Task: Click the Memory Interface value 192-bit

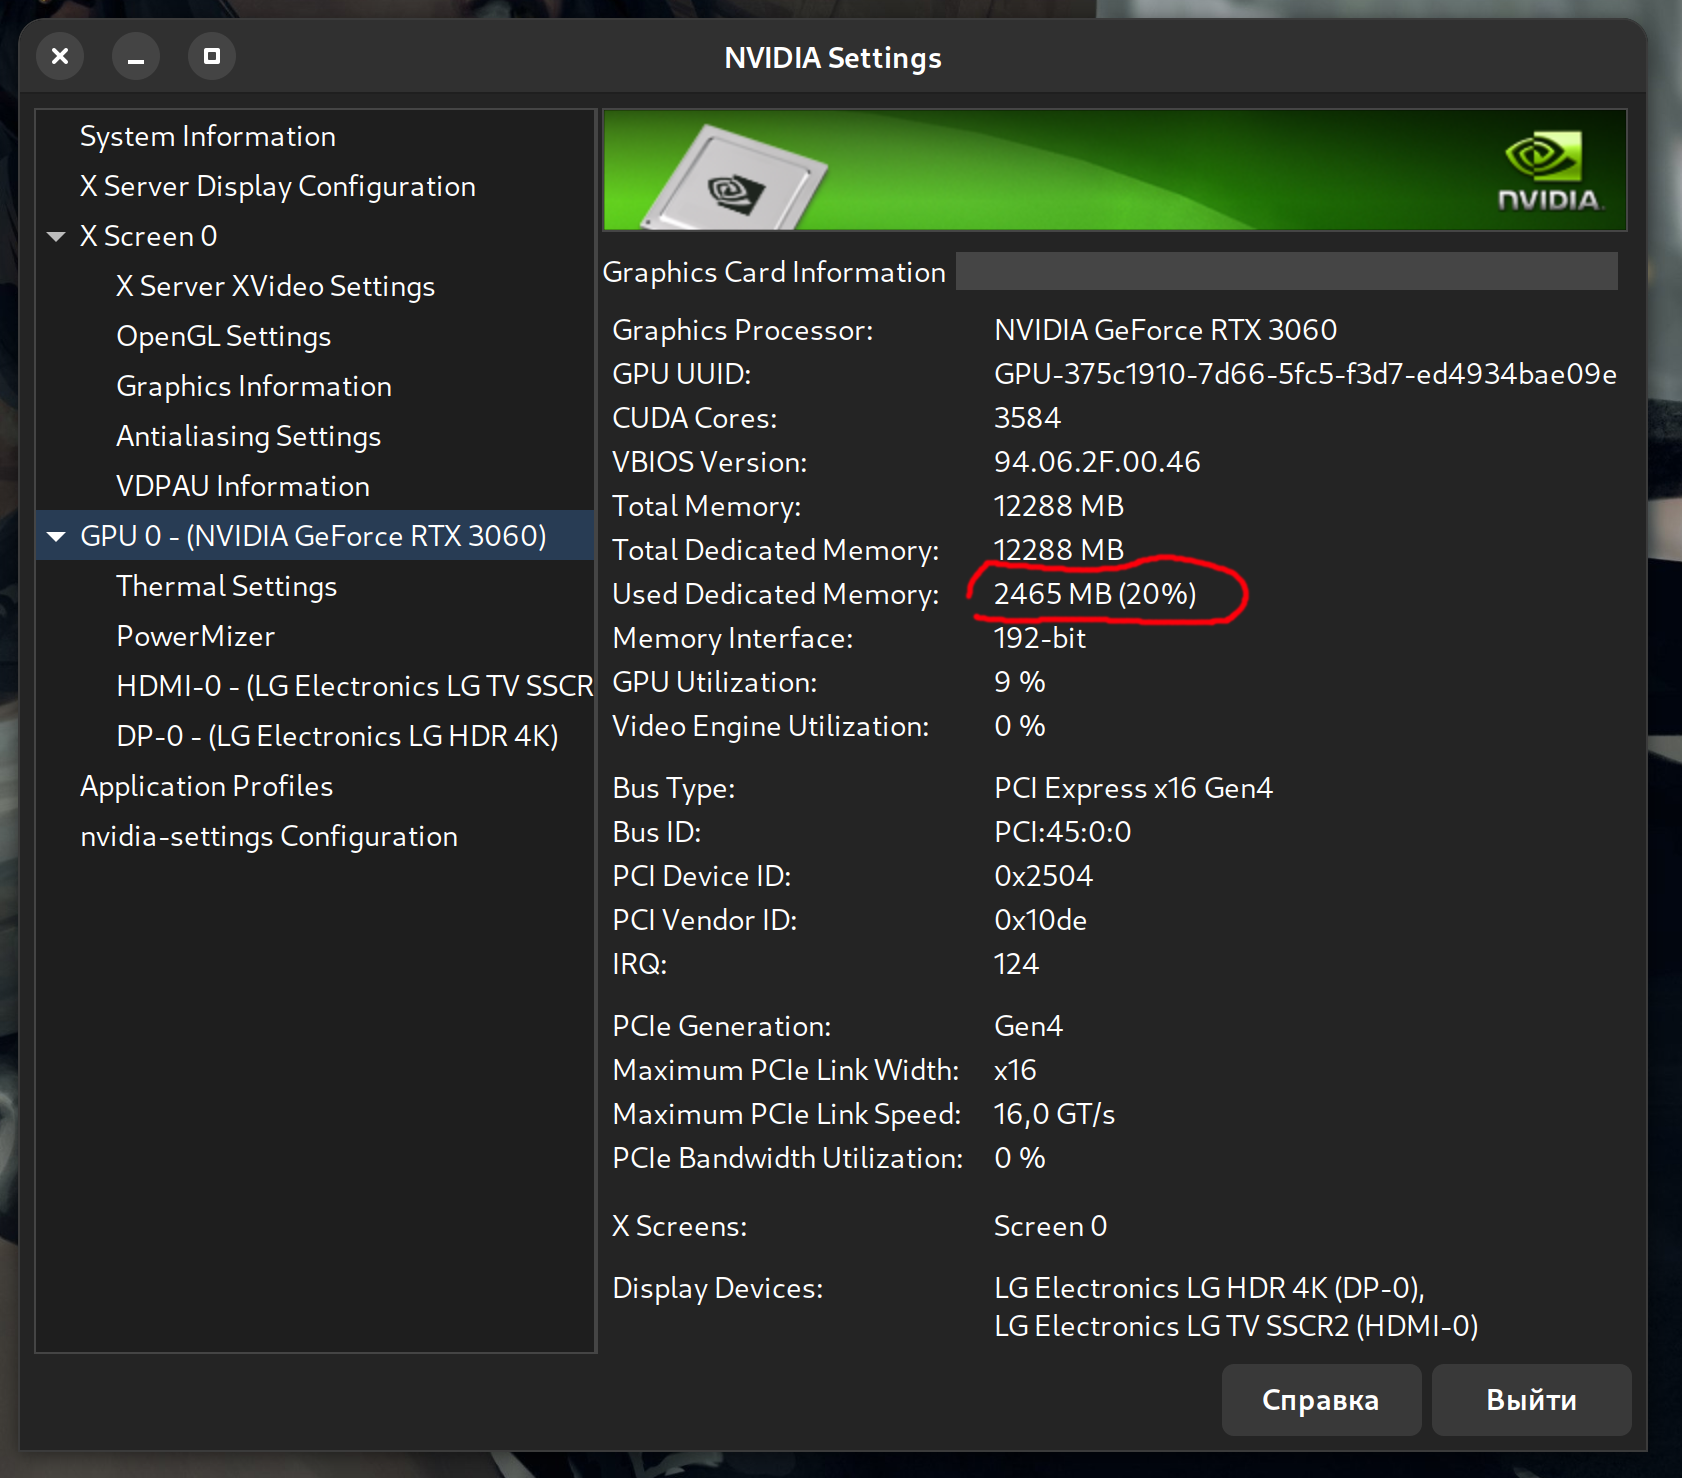Action: [x=1040, y=638]
